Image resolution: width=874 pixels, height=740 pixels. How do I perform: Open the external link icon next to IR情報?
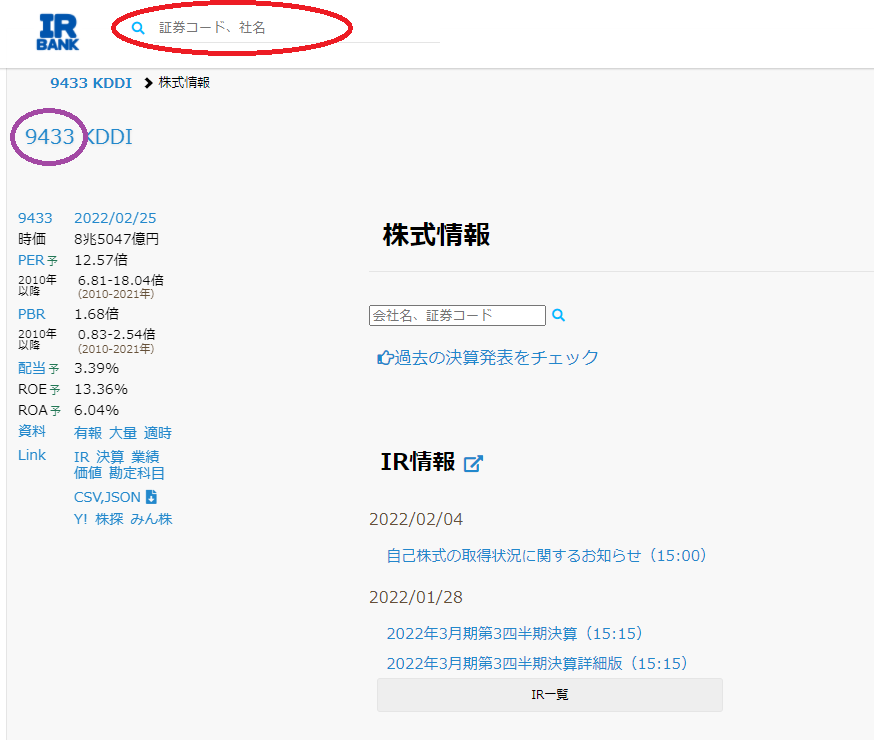tap(473, 463)
